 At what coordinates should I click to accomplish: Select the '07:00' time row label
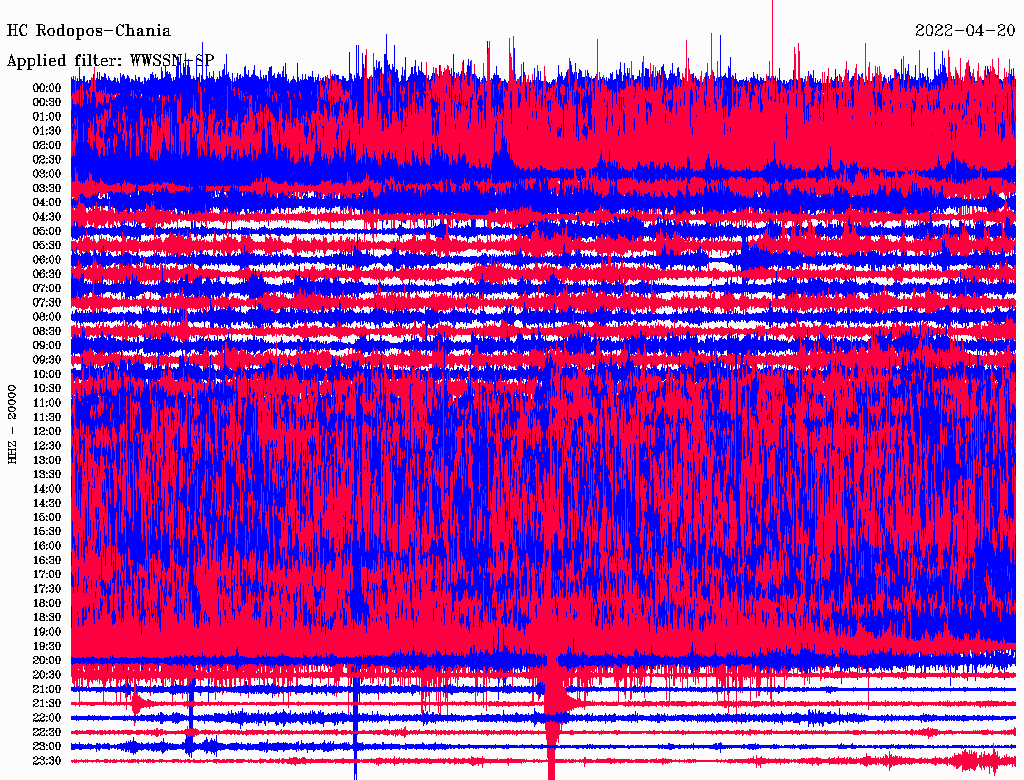click(47, 289)
